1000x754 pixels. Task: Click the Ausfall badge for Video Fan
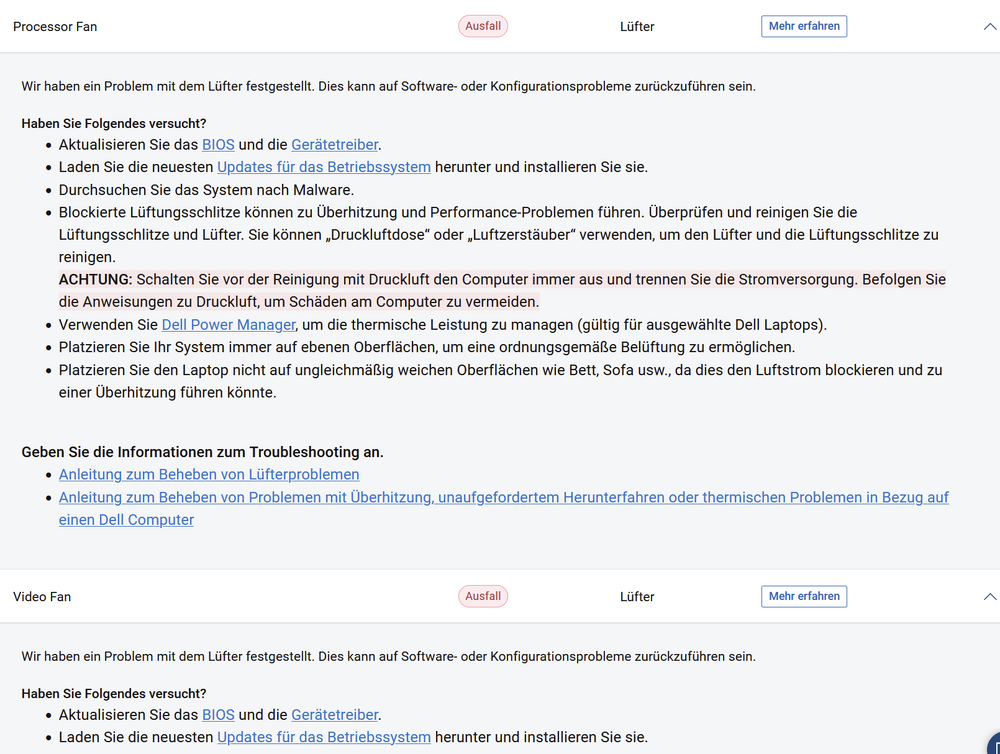(x=483, y=597)
